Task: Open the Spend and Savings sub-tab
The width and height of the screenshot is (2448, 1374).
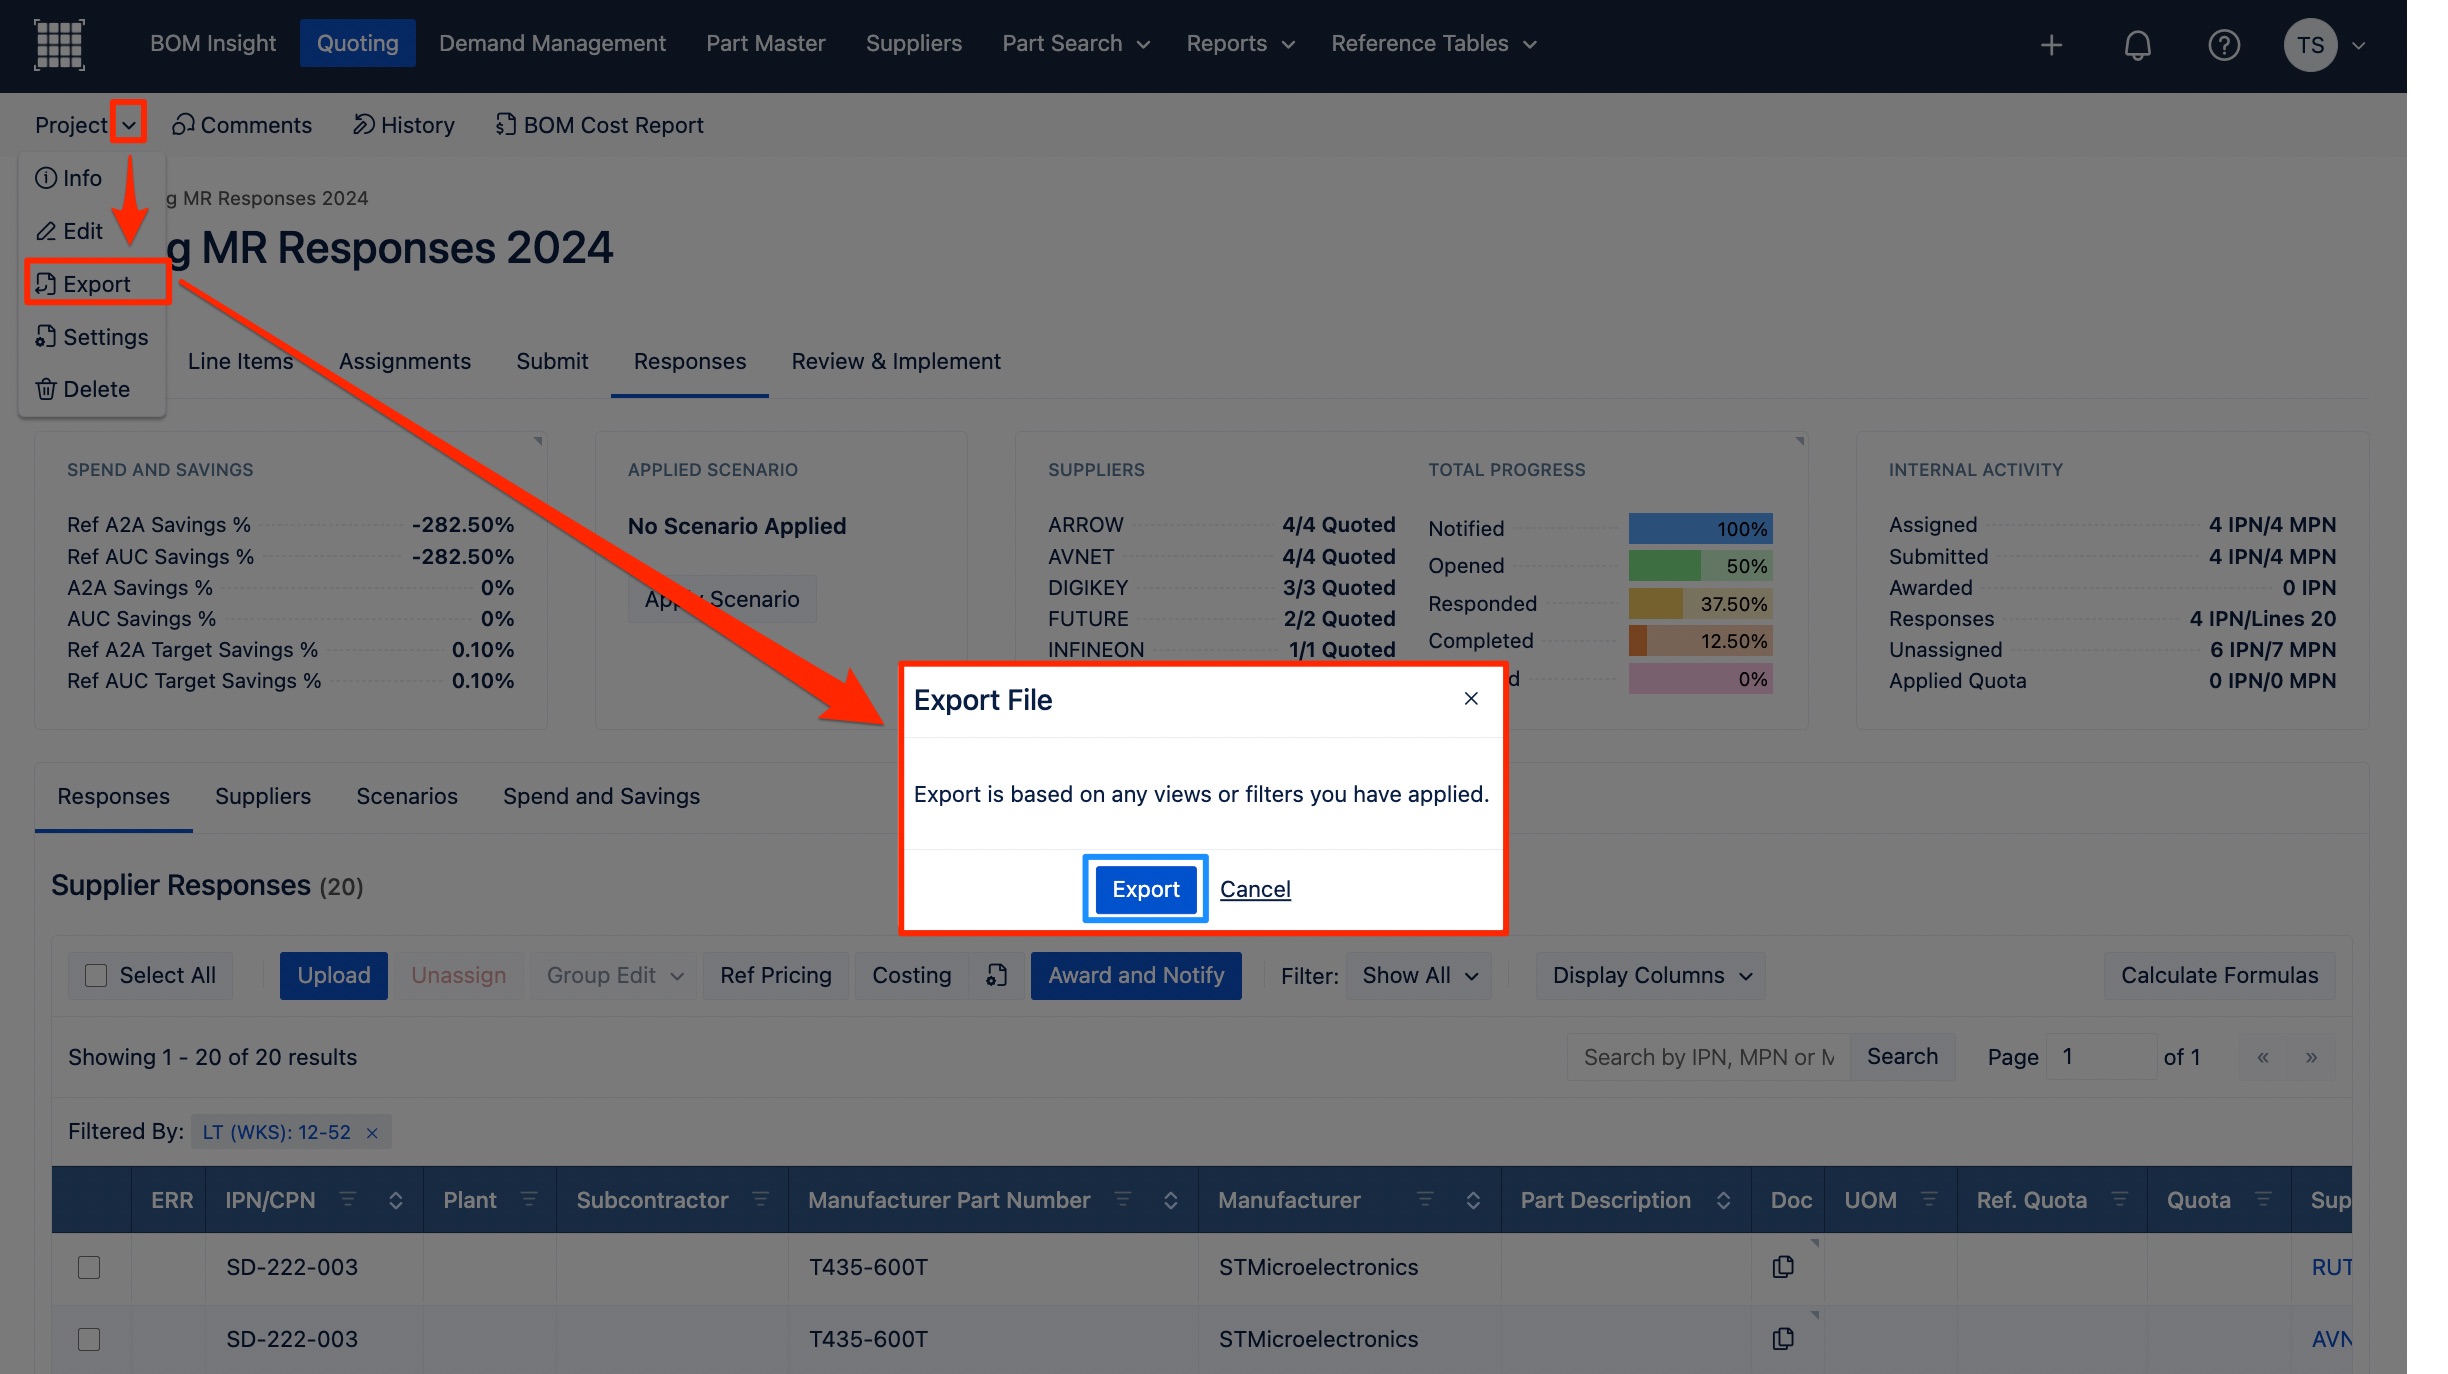Action: point(601,796)
